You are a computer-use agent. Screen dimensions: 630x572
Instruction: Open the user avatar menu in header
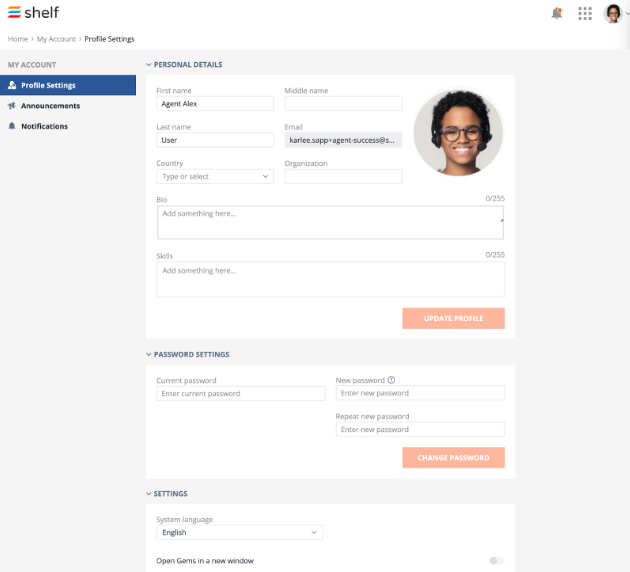(x=613, y=14)
